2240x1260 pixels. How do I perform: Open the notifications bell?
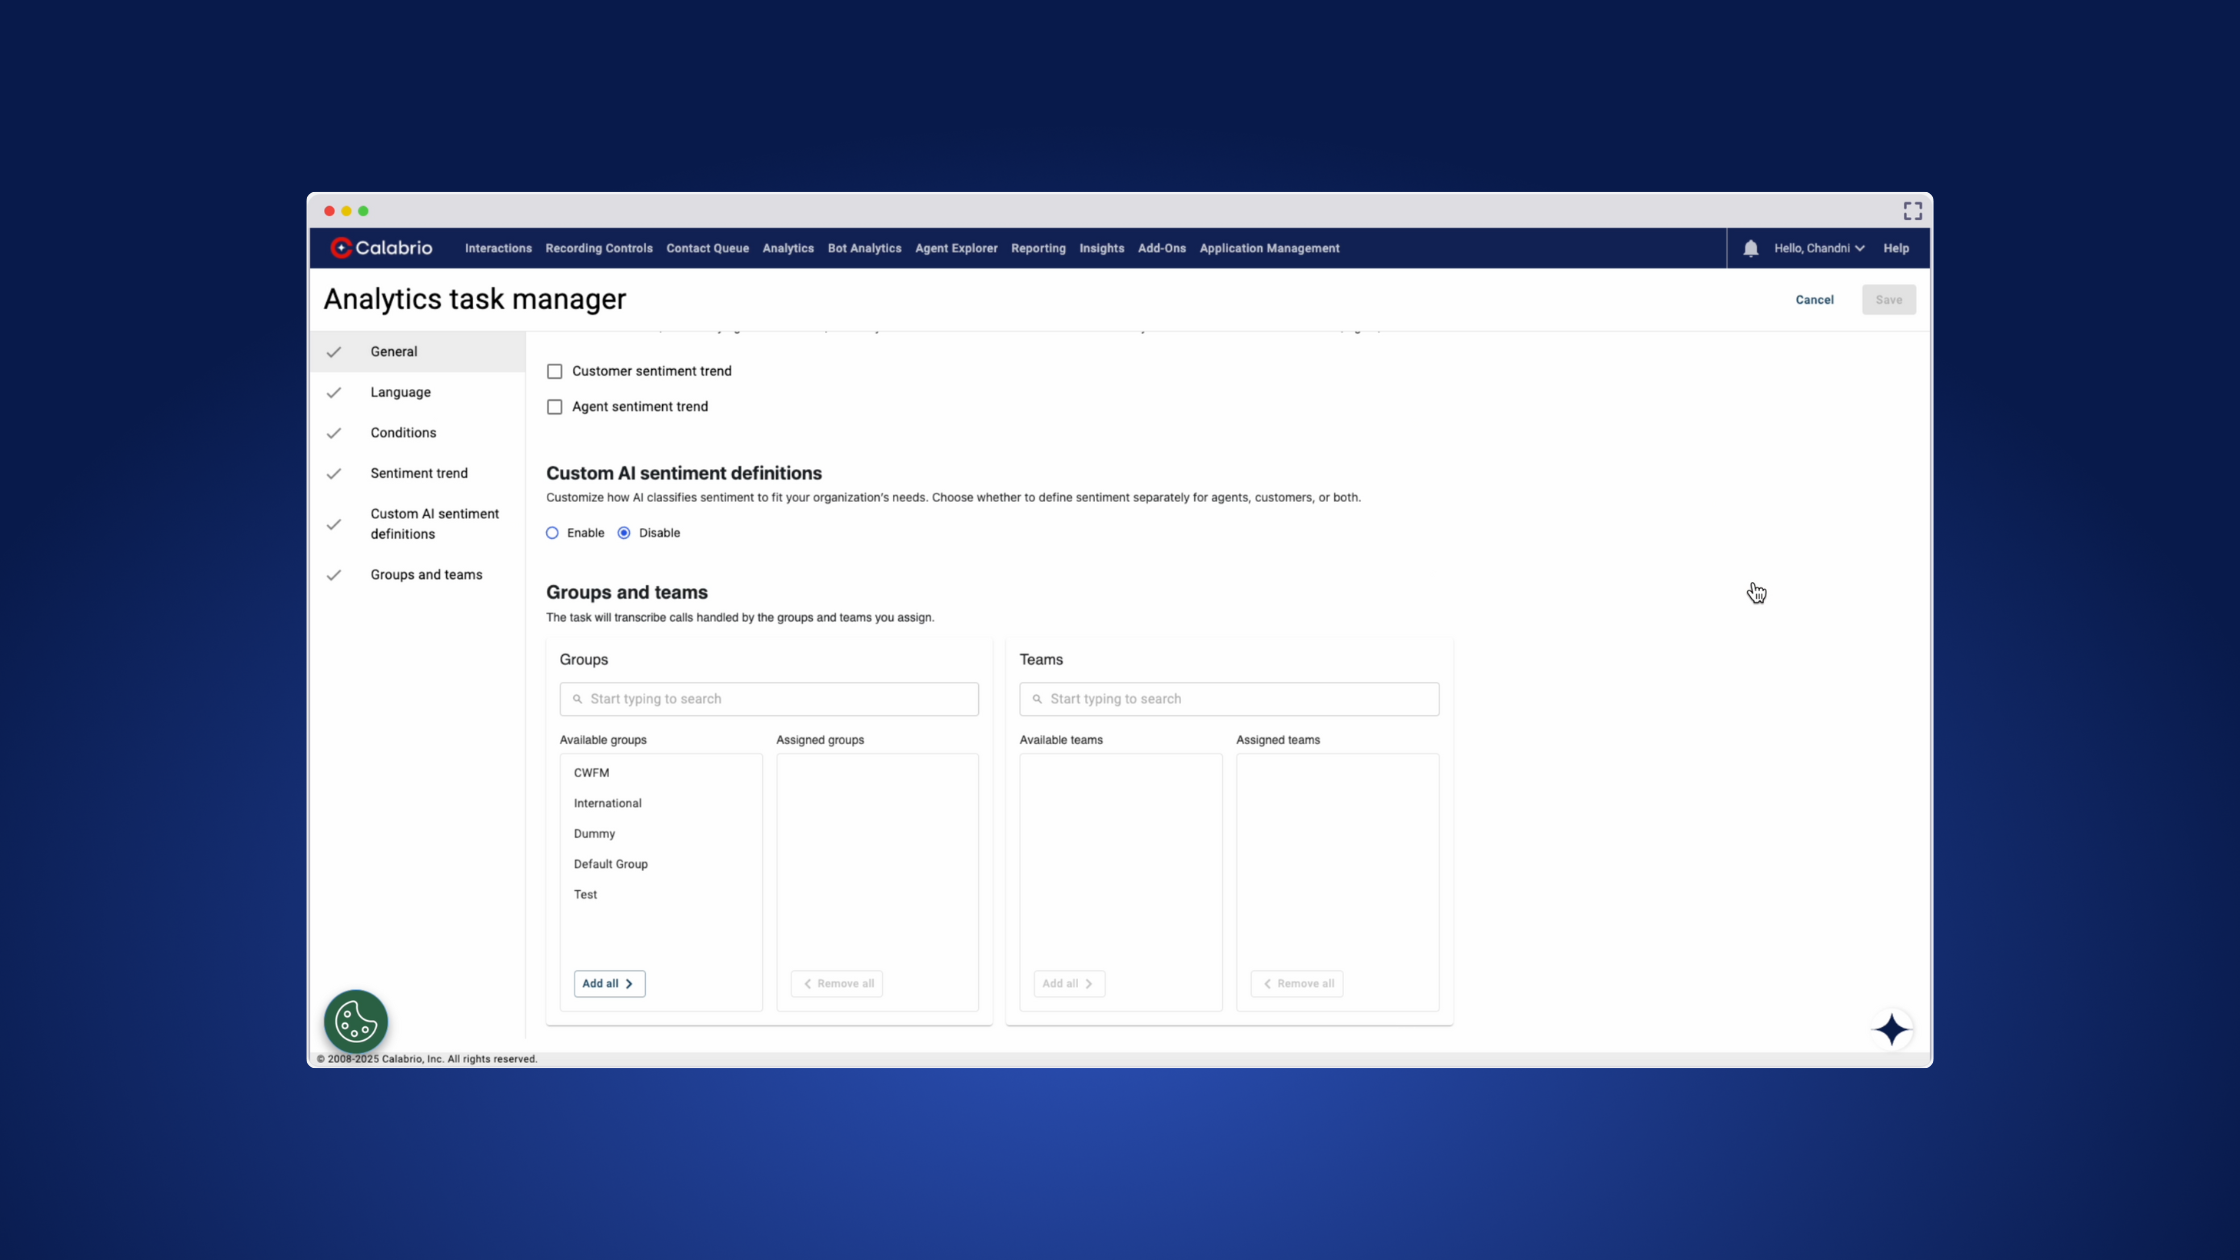pyautogui.click(x=1750, y=249)
